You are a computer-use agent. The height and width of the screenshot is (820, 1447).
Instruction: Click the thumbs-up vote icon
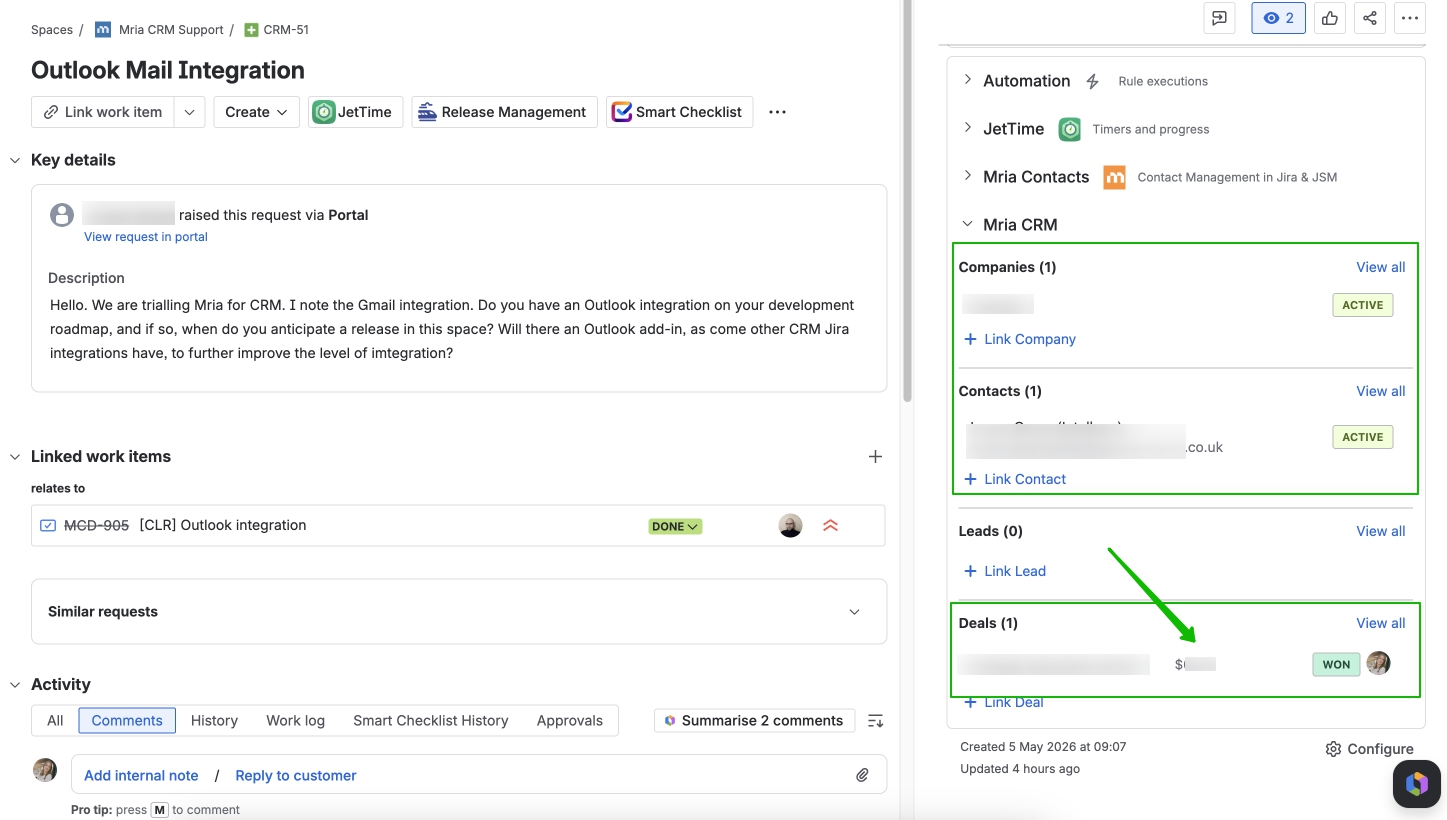[1329, 18]
